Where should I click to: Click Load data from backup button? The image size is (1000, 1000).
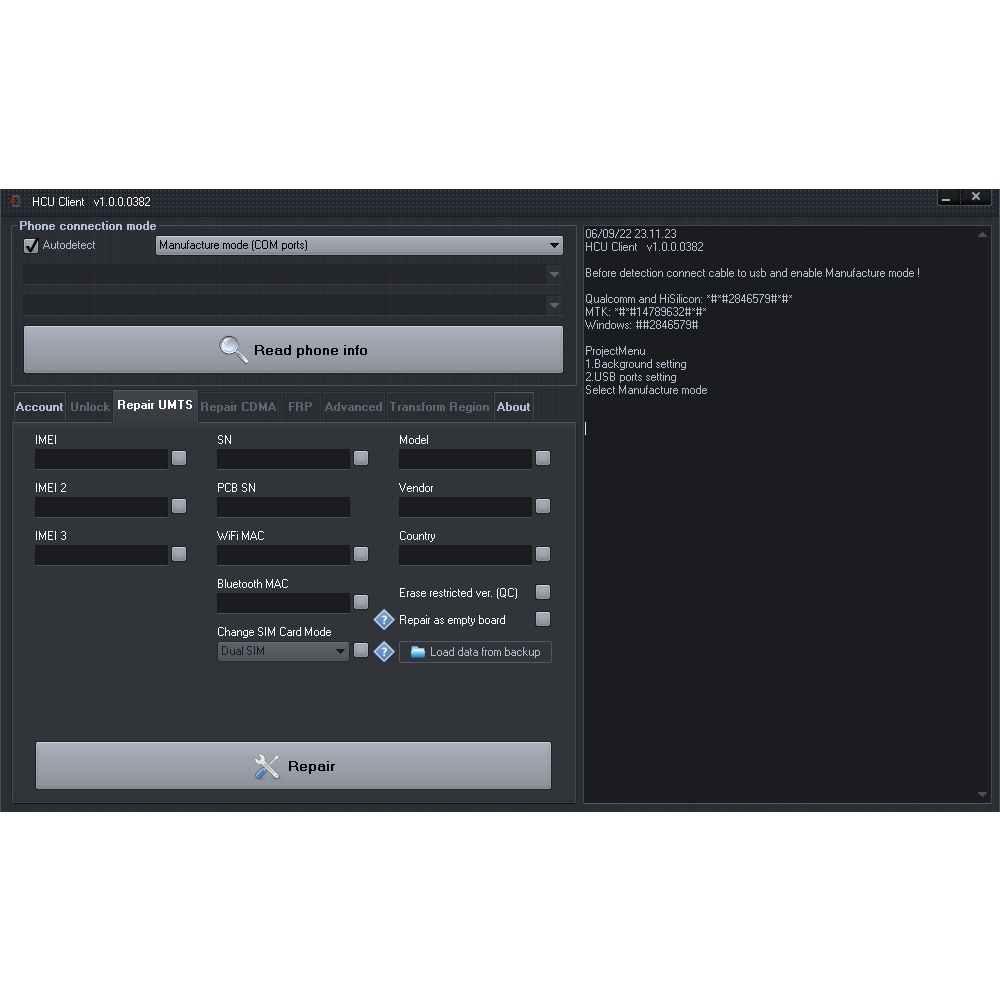tap(475, 652)
